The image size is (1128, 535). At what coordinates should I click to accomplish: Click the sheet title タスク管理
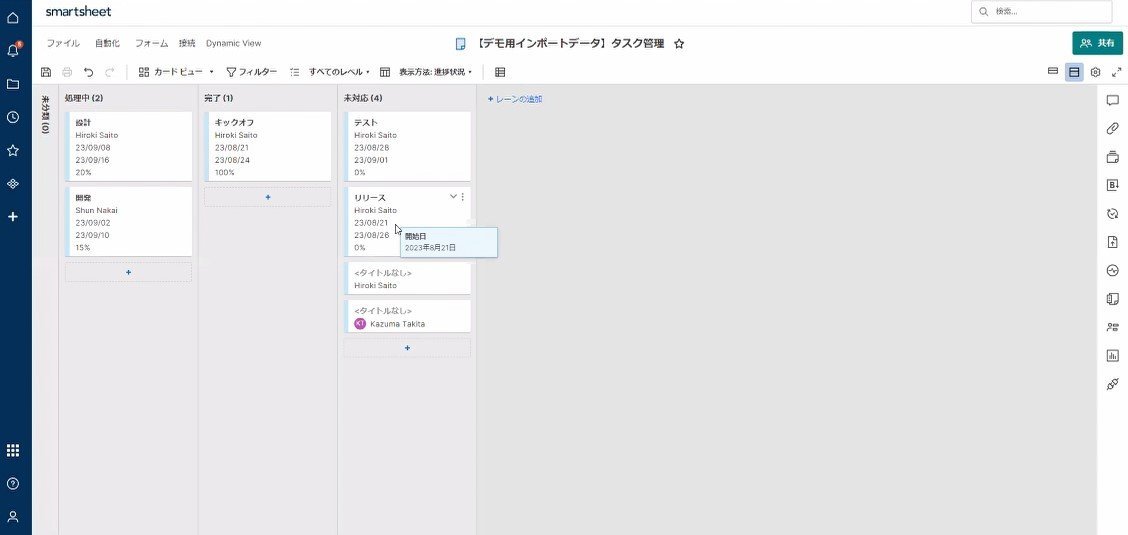[x=570, y=44]
